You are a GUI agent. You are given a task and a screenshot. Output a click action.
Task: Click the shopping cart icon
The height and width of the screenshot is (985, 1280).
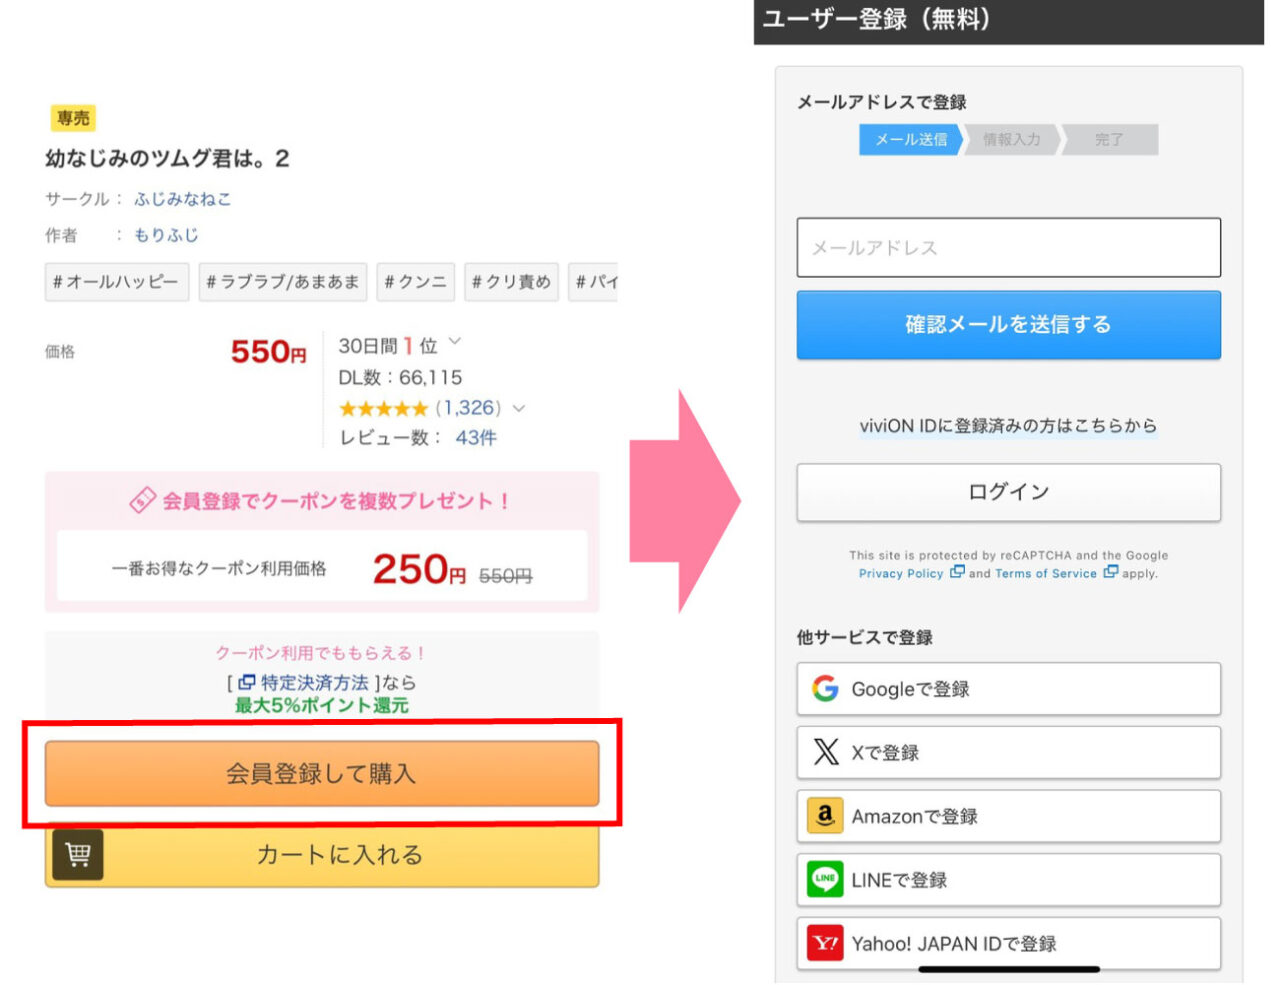[77, 855]
